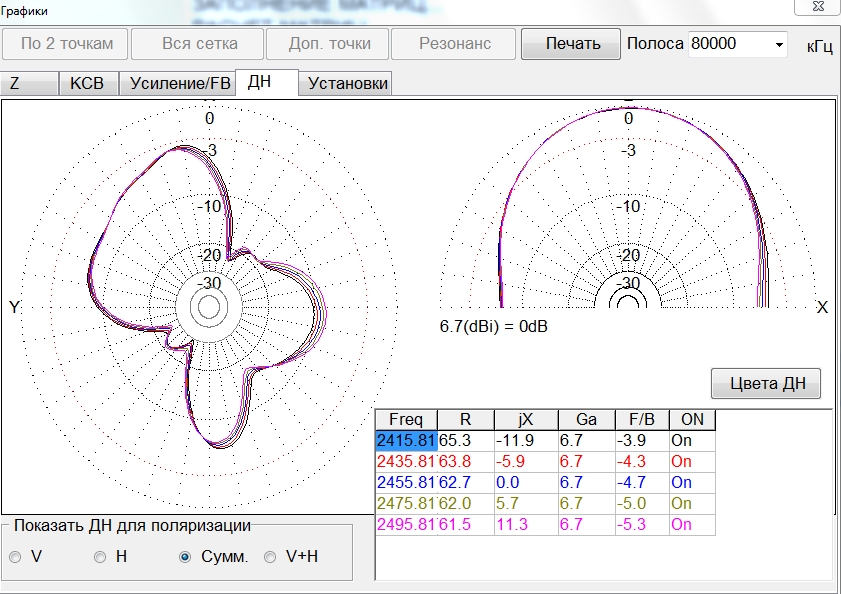Open the КСВ tab

point(88,83)
